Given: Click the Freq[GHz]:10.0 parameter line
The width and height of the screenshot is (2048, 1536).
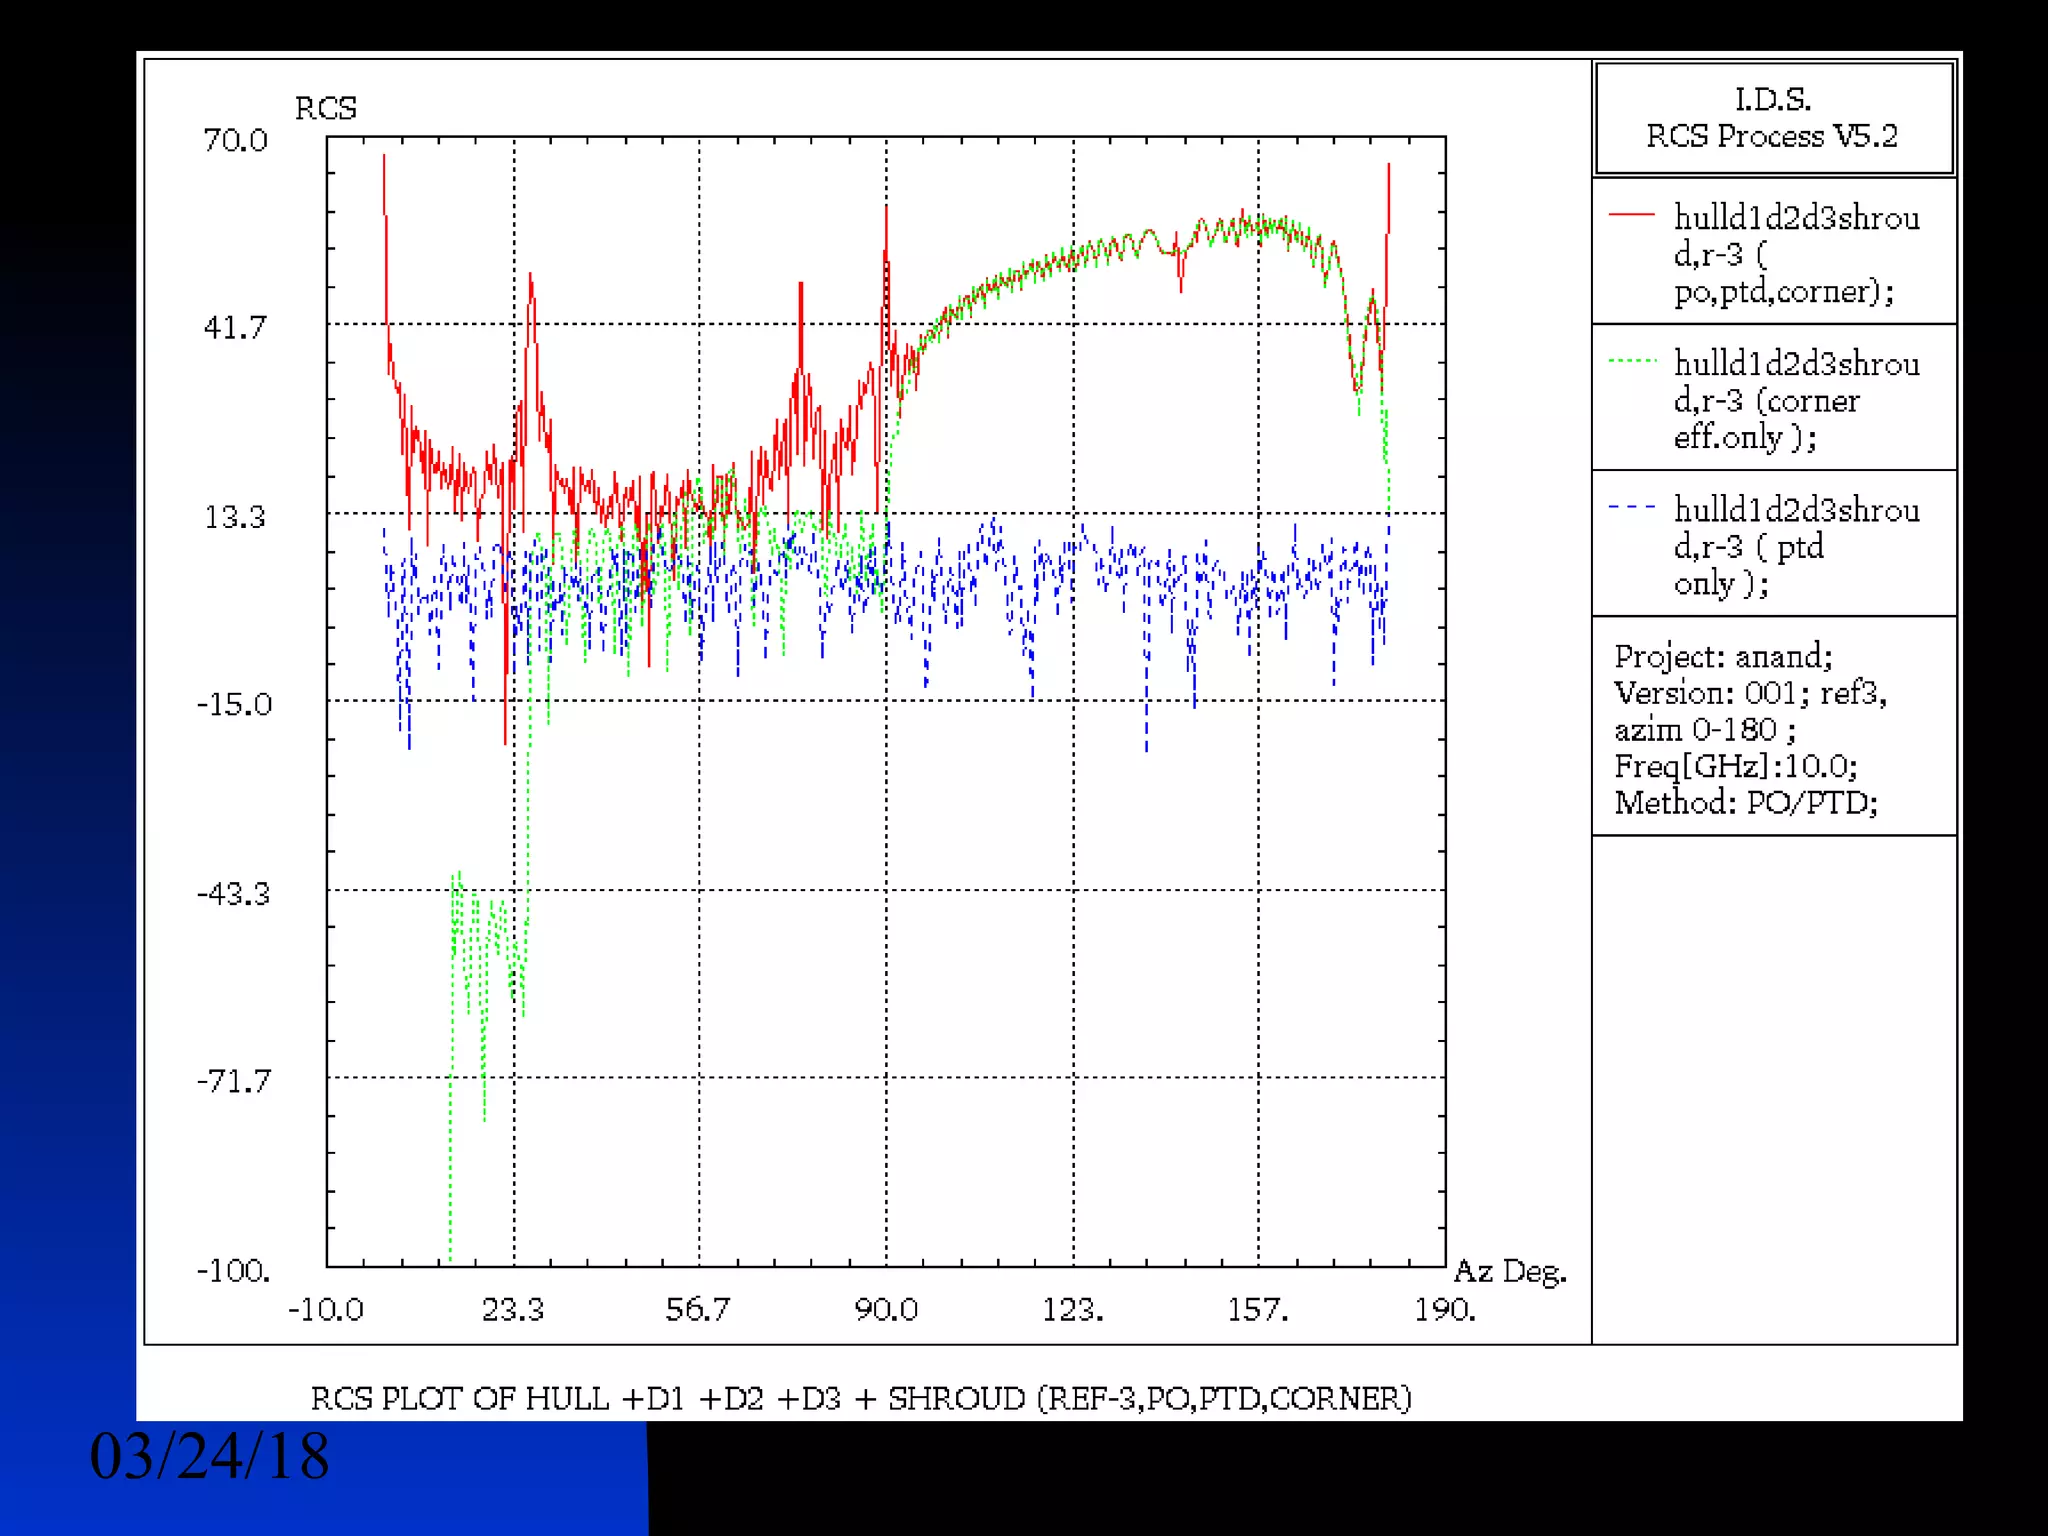Looking at the screenshot, I should click(x=1735, y=766).
